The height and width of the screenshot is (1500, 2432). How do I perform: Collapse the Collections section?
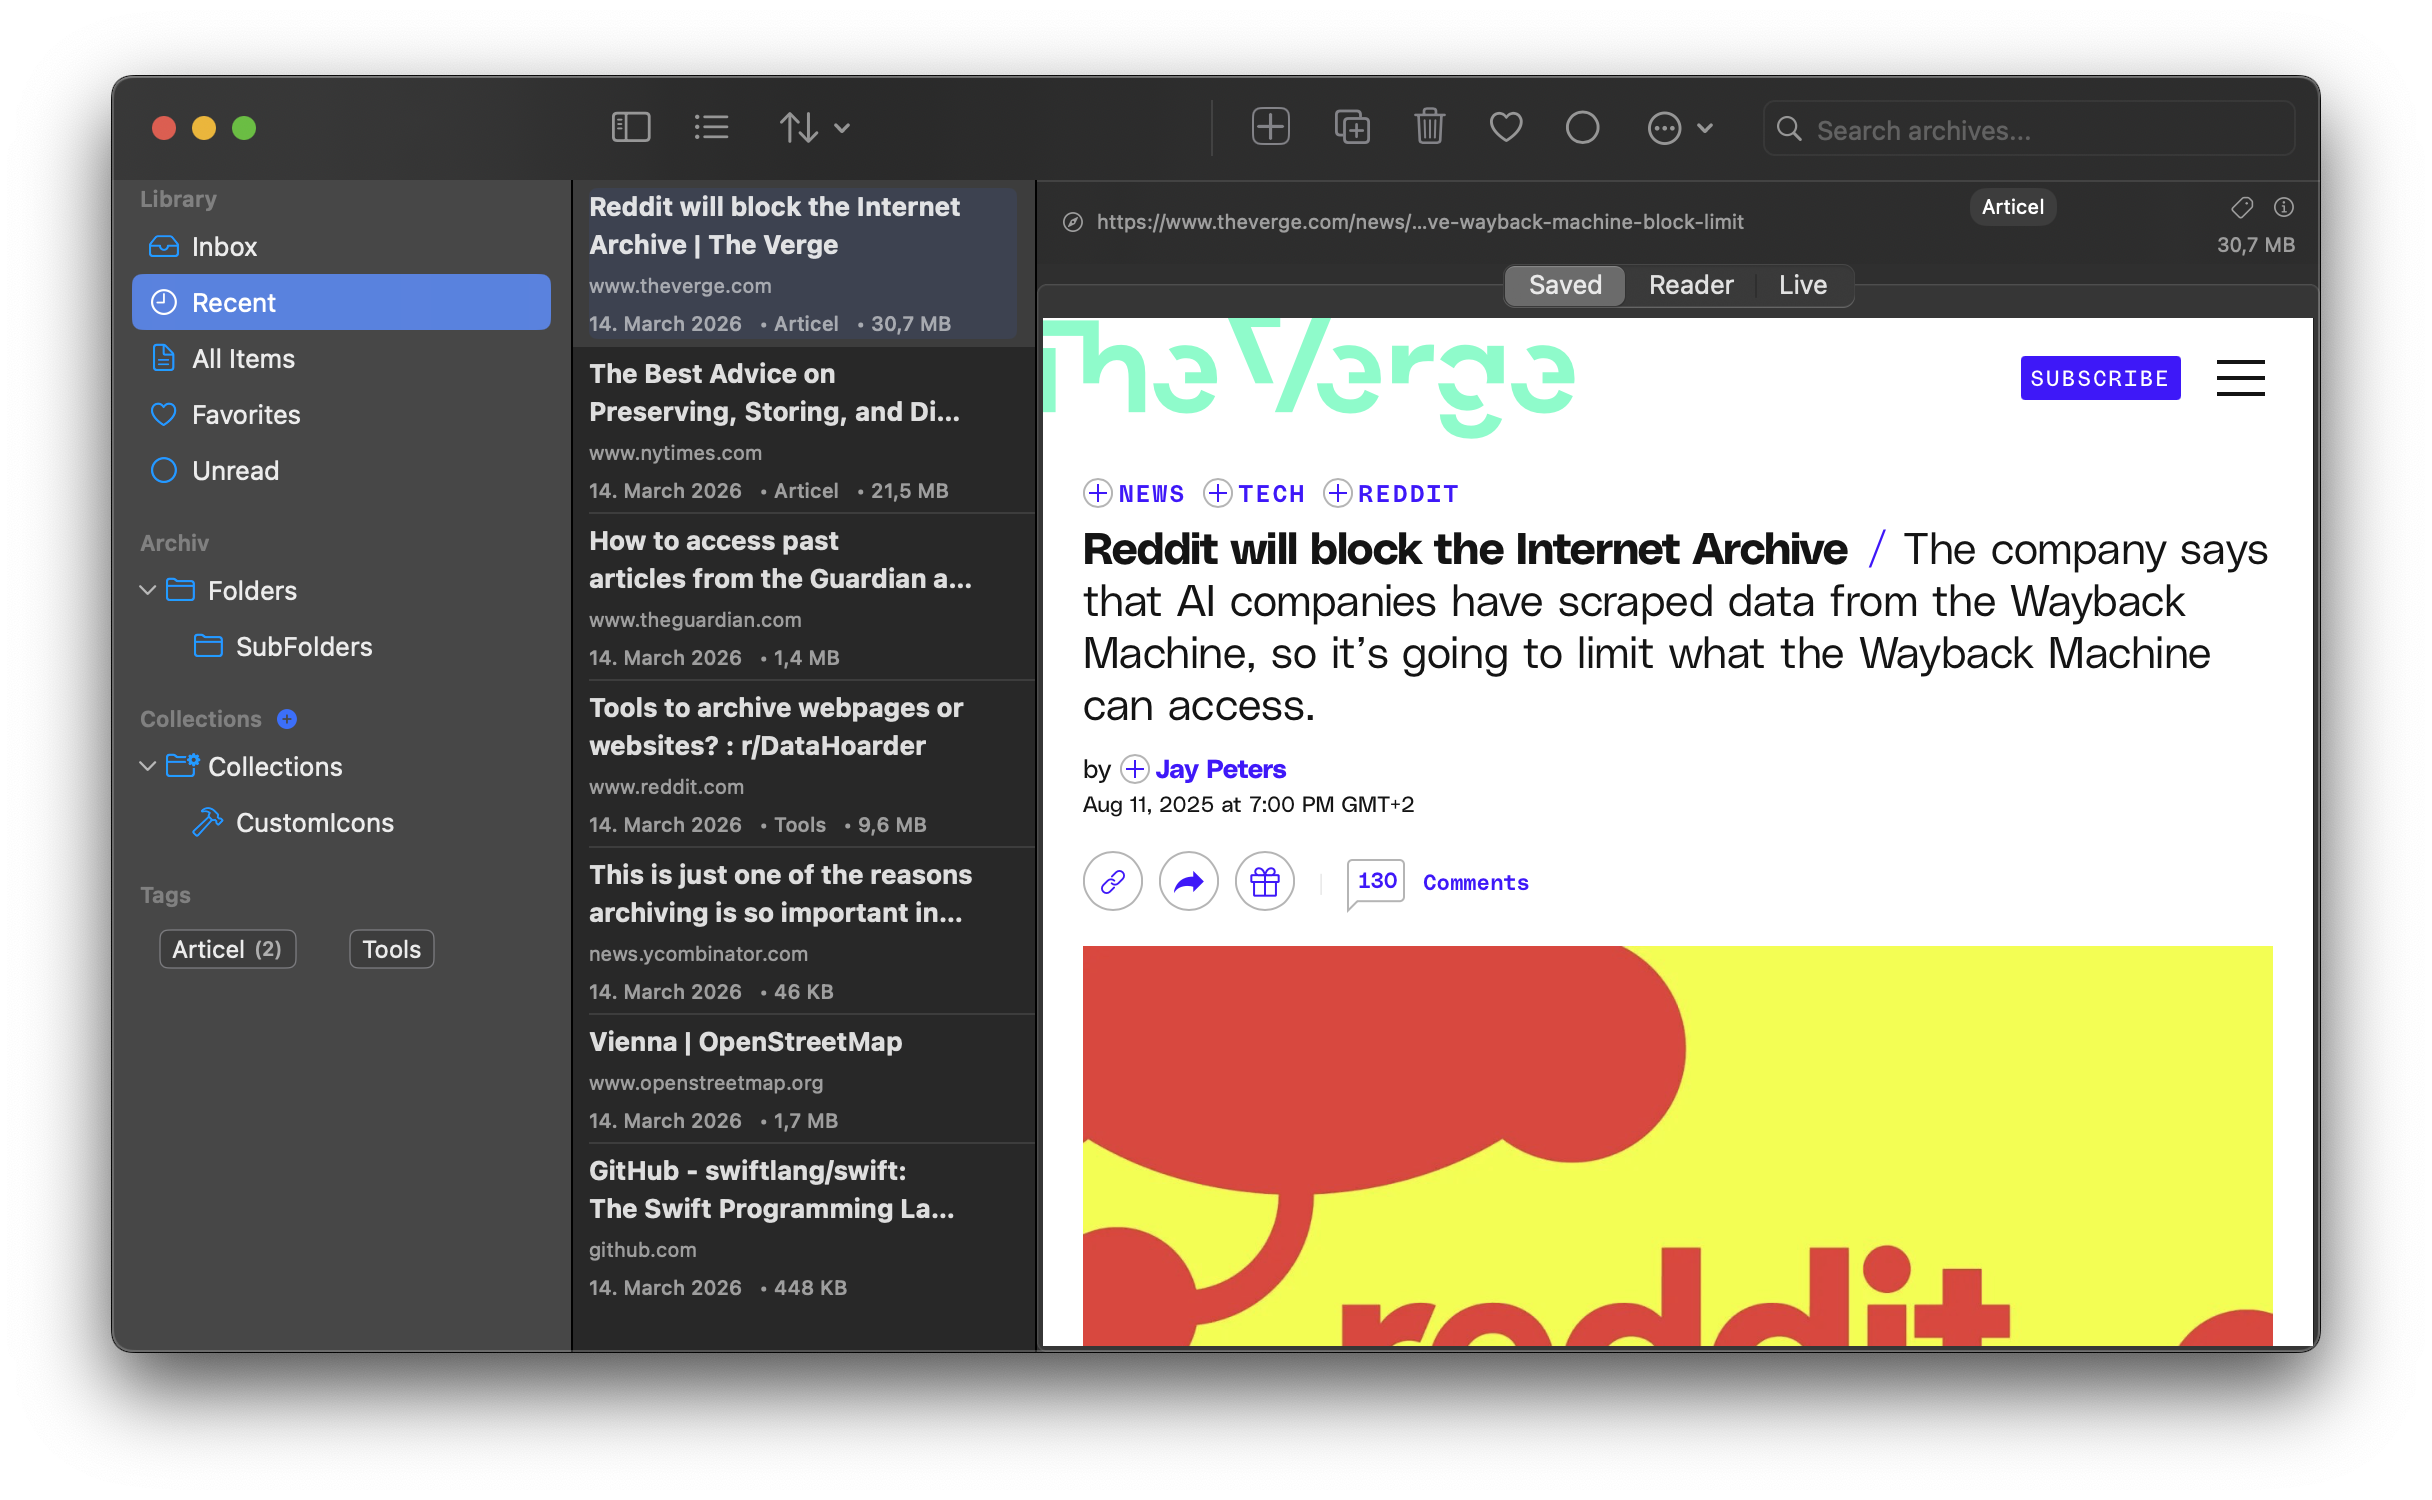click(x=148, y=766)
